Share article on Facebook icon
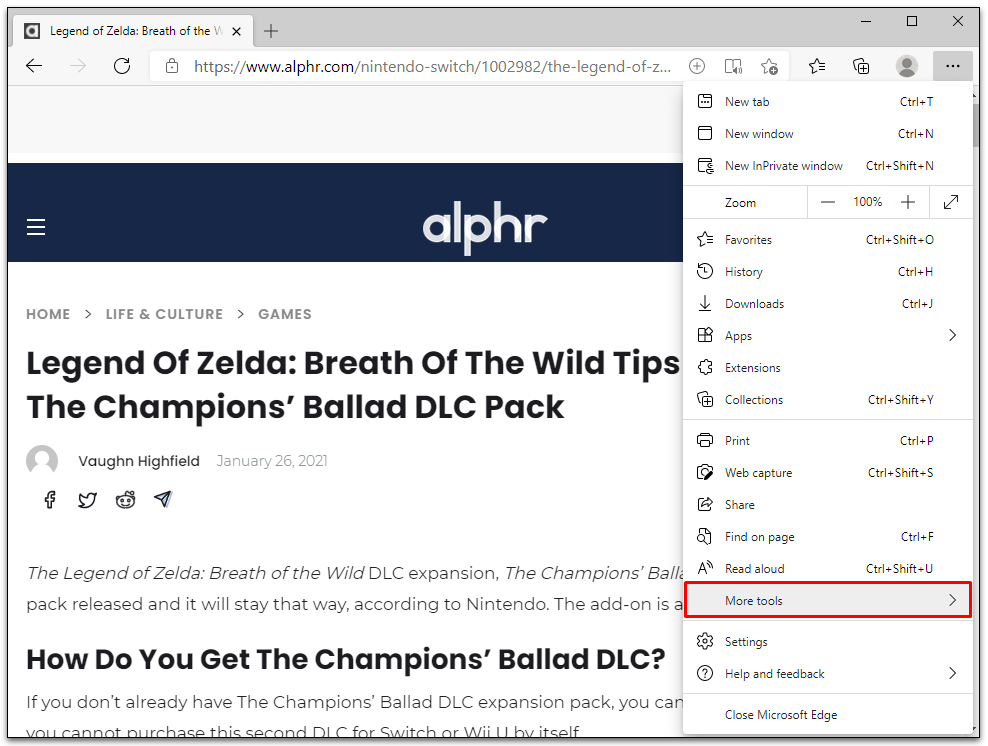The image size is (988, 746). (x=50, y=500)
